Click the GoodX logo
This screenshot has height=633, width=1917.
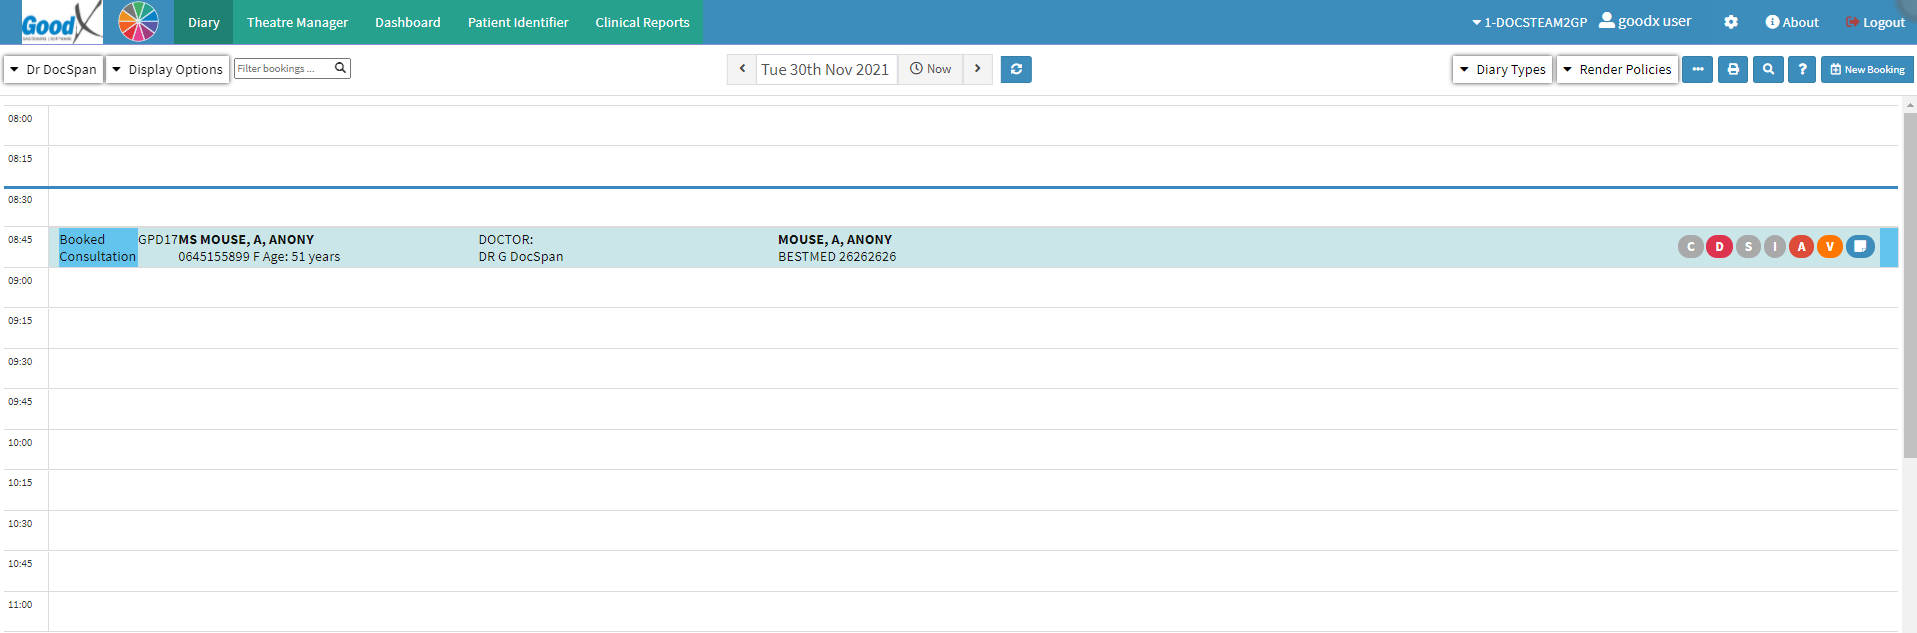tap(61, 22)
